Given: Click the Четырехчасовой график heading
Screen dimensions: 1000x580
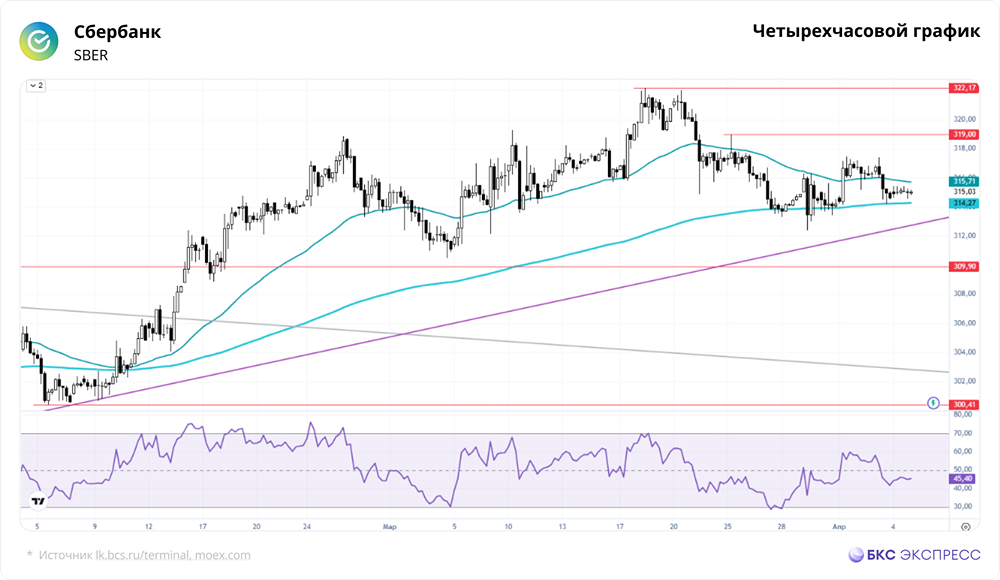Looking at the screenshot, I should [x=864, y=31].
